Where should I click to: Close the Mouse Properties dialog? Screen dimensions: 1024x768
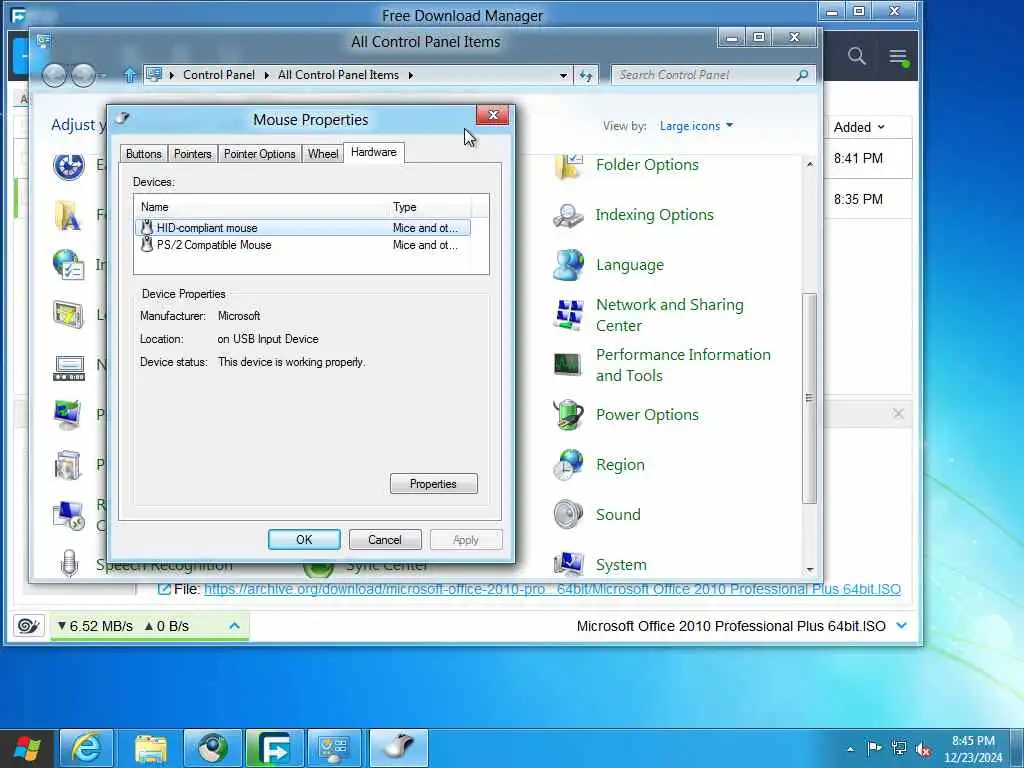pyautogui.click(x=493, y=116)
